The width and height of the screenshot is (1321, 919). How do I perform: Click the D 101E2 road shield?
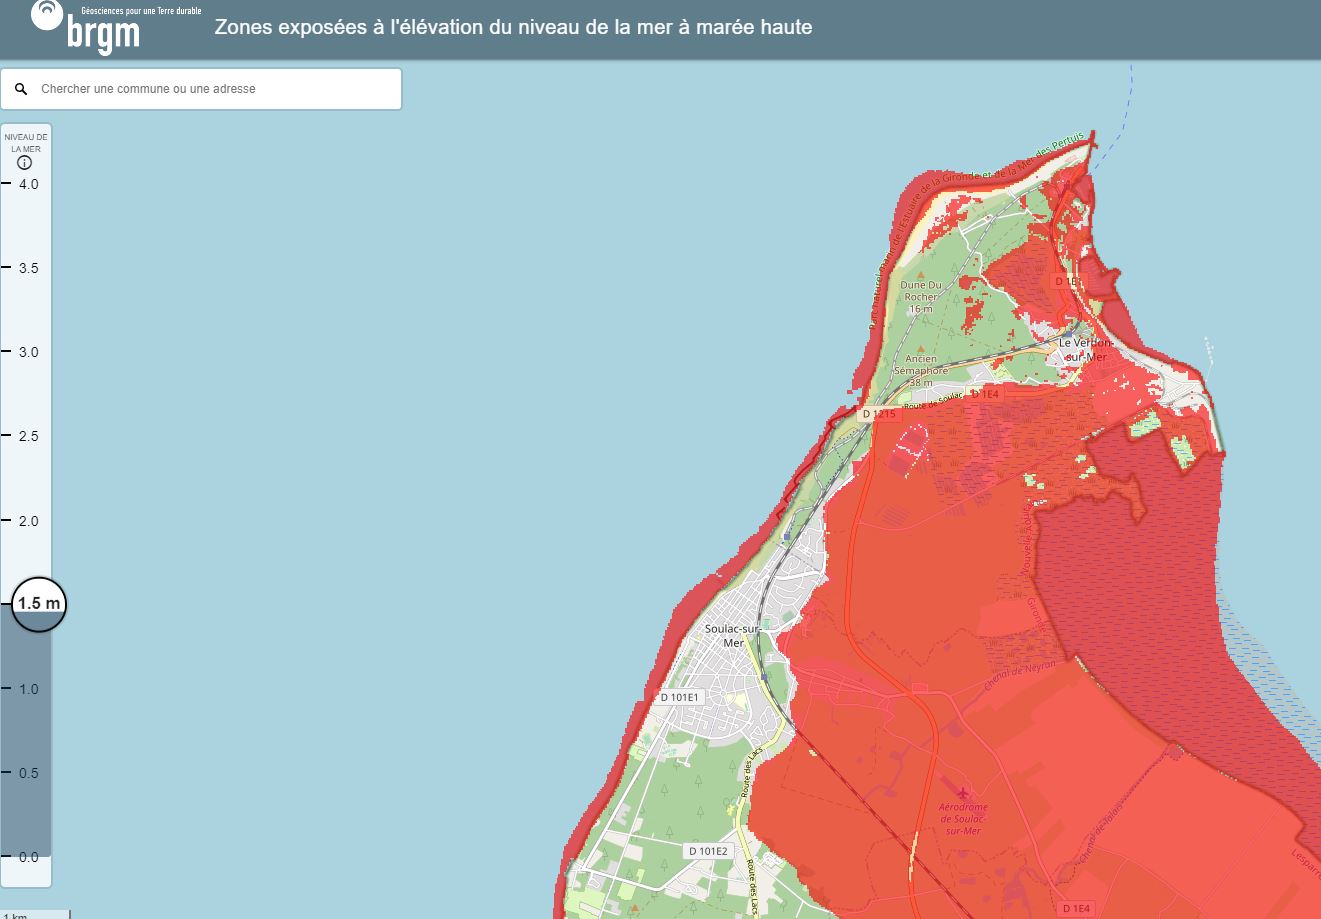click(709, 851)
